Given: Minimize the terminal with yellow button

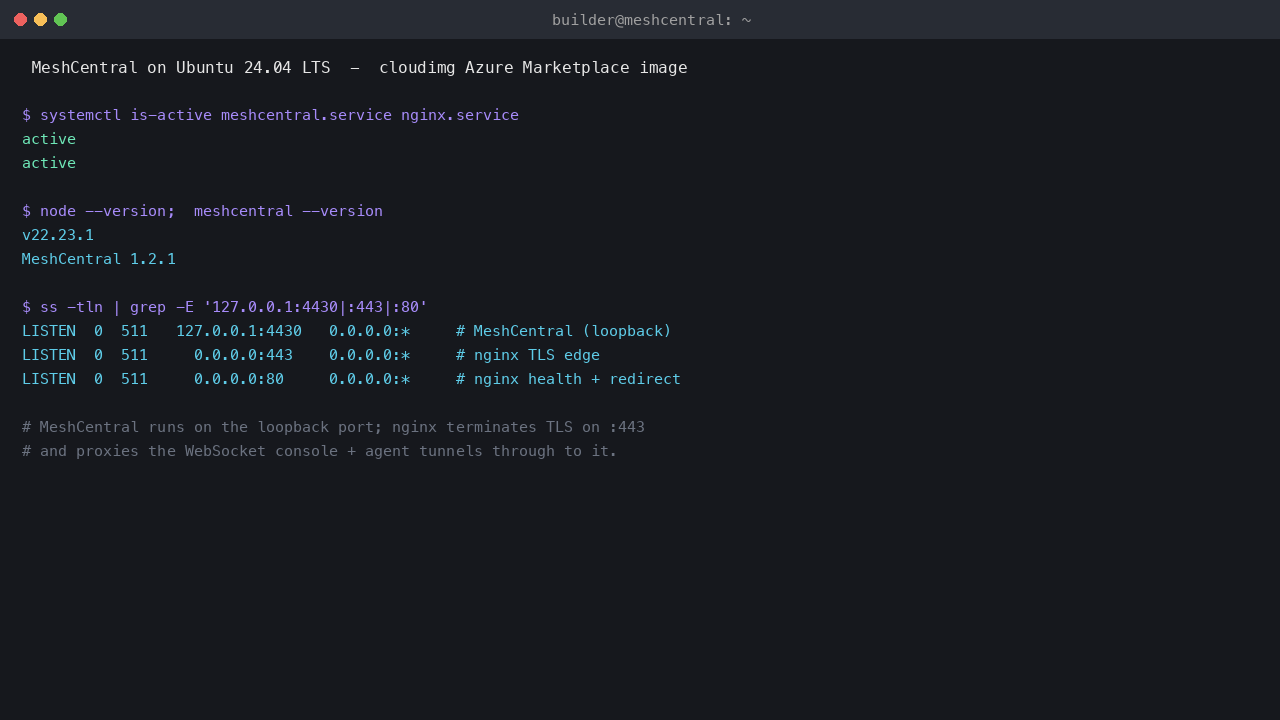Looking at the screenshot, I should [40, 19].
